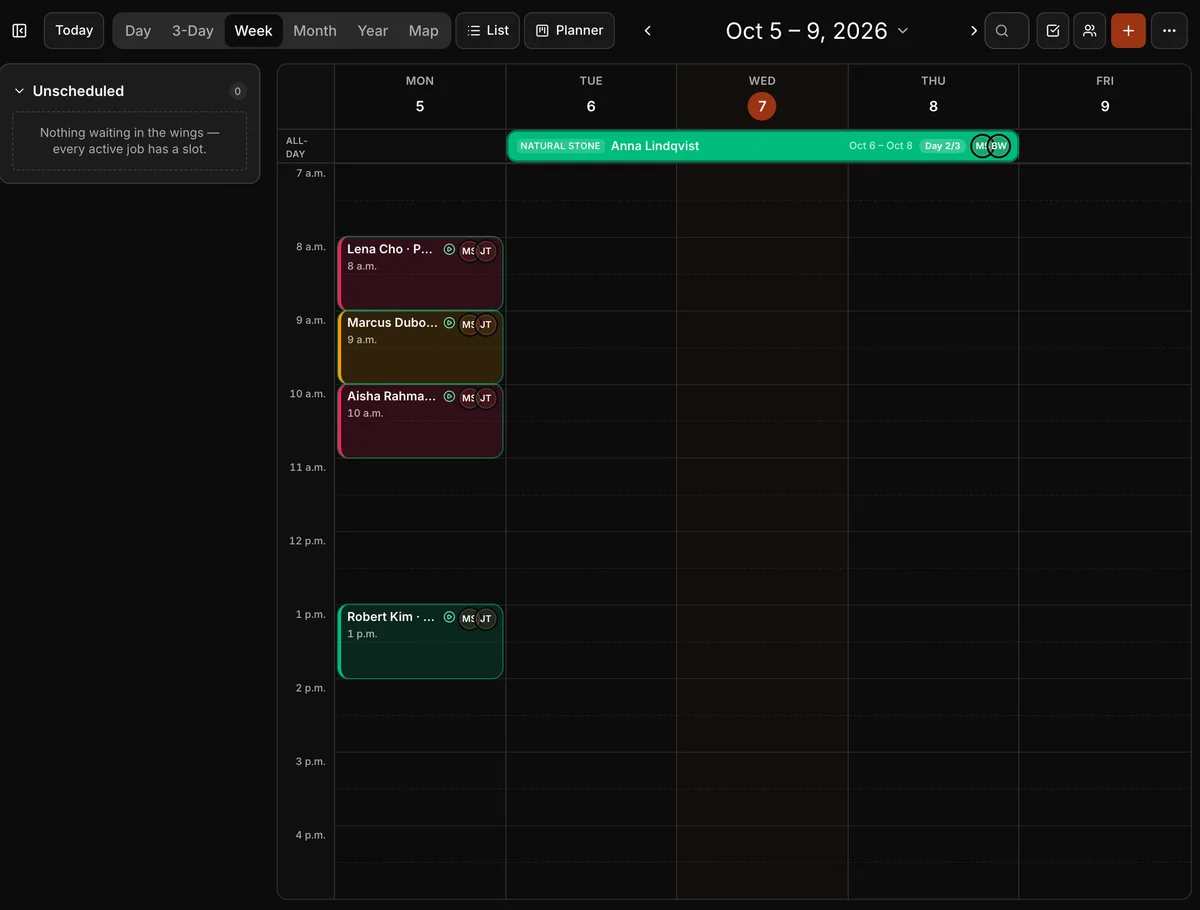Switch to Map view

click(424, 31)
